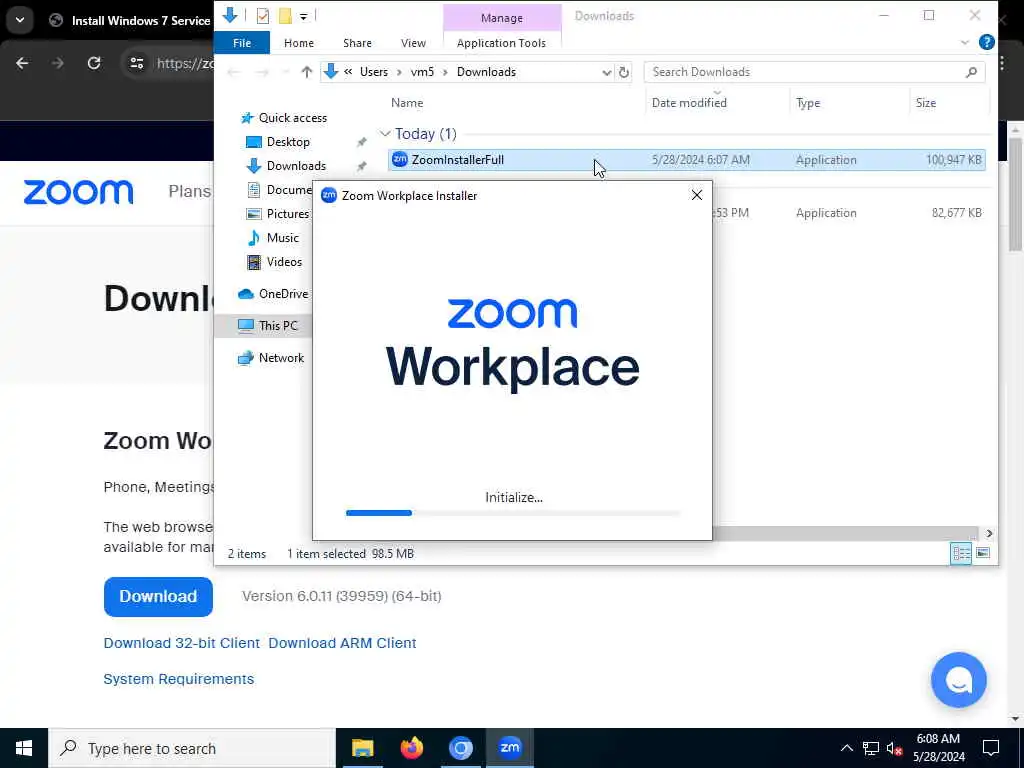Open the System Requirements link
This screenshot has height=768, width=1024.
(x=178, y=679)
